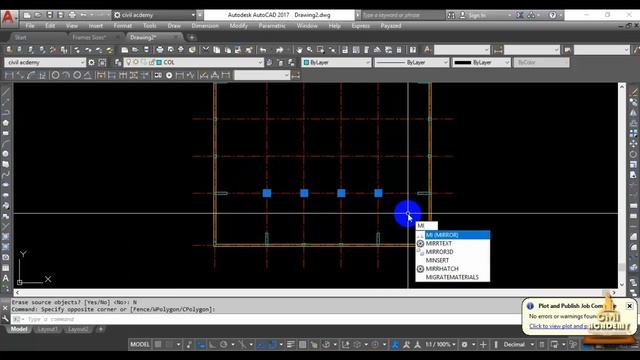This screenshot has height=360, width=640.
Task: Select the Line tool on left draw toolbar
Action: pos(5,91)
